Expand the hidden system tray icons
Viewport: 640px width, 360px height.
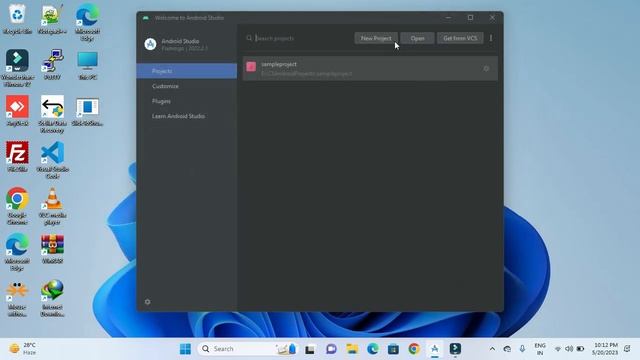point(492,349)
